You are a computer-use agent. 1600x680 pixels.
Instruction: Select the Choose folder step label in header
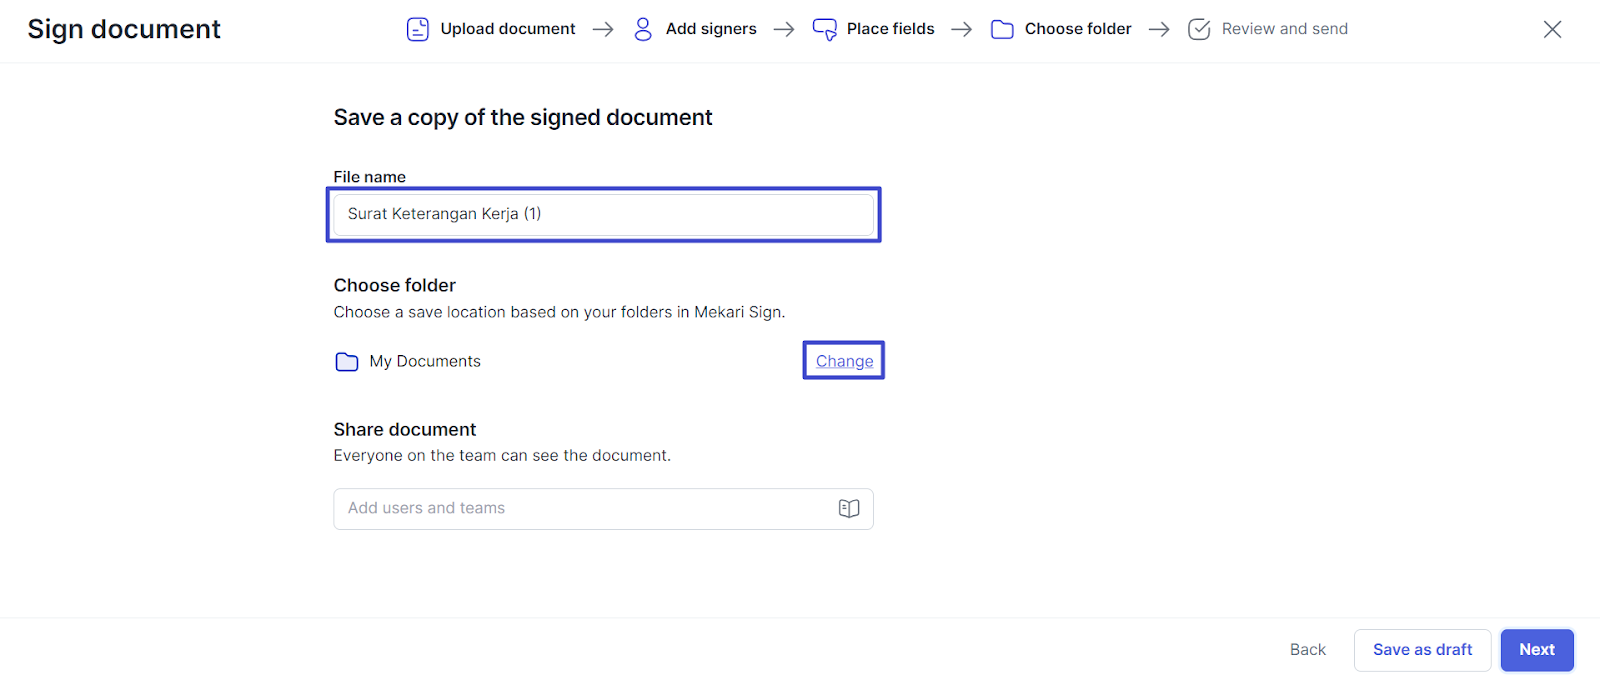point(1078,29)
